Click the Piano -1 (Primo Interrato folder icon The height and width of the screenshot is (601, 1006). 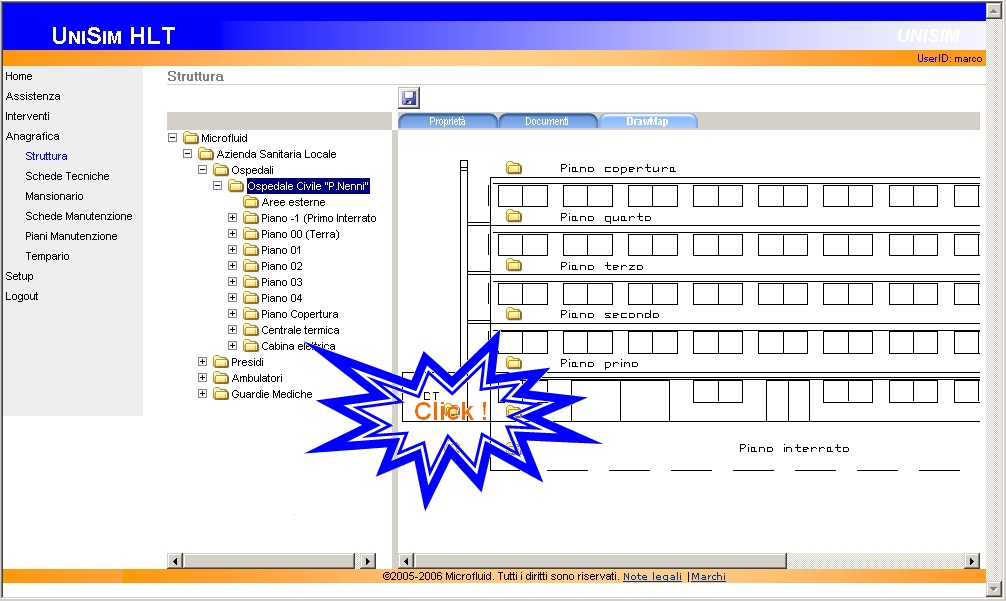(251, 218)
